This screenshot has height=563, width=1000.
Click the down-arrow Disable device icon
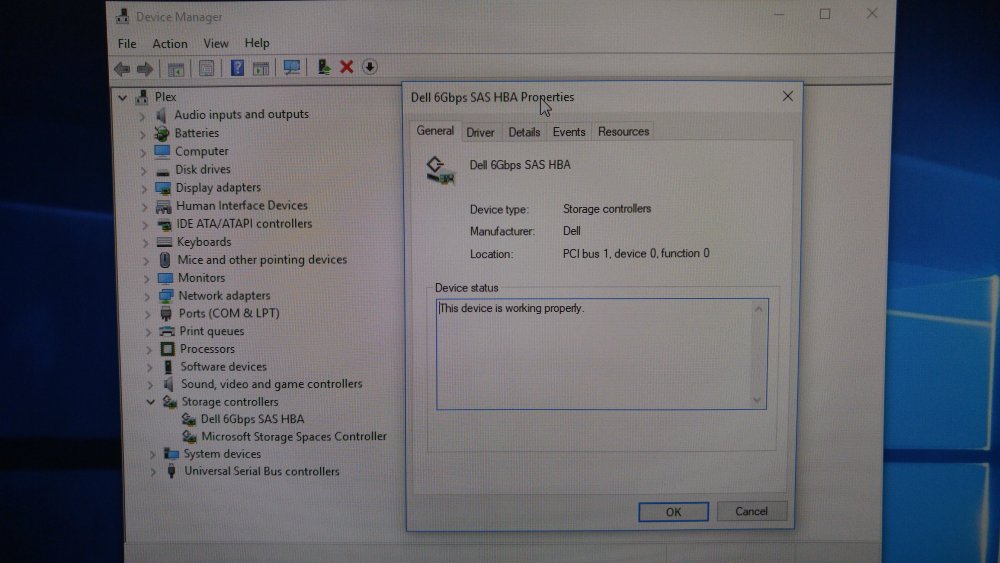click(370, 67)
